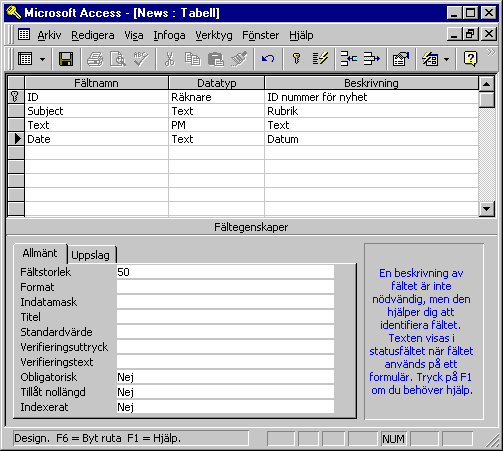Click the Verifieringstext property field
Viewport: 503px width, 451px height.
pos(225,362)
